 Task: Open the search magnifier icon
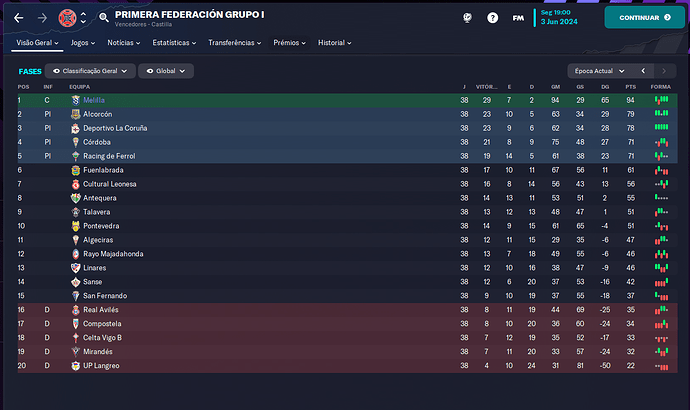pos(103,18)
